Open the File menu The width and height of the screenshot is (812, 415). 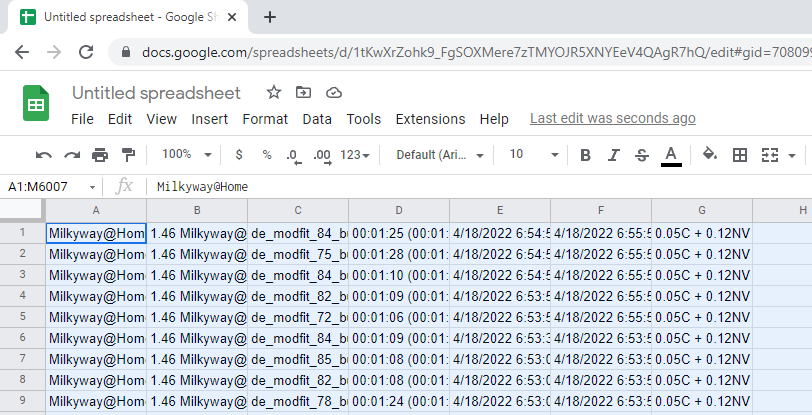click(x=82, y=119)
